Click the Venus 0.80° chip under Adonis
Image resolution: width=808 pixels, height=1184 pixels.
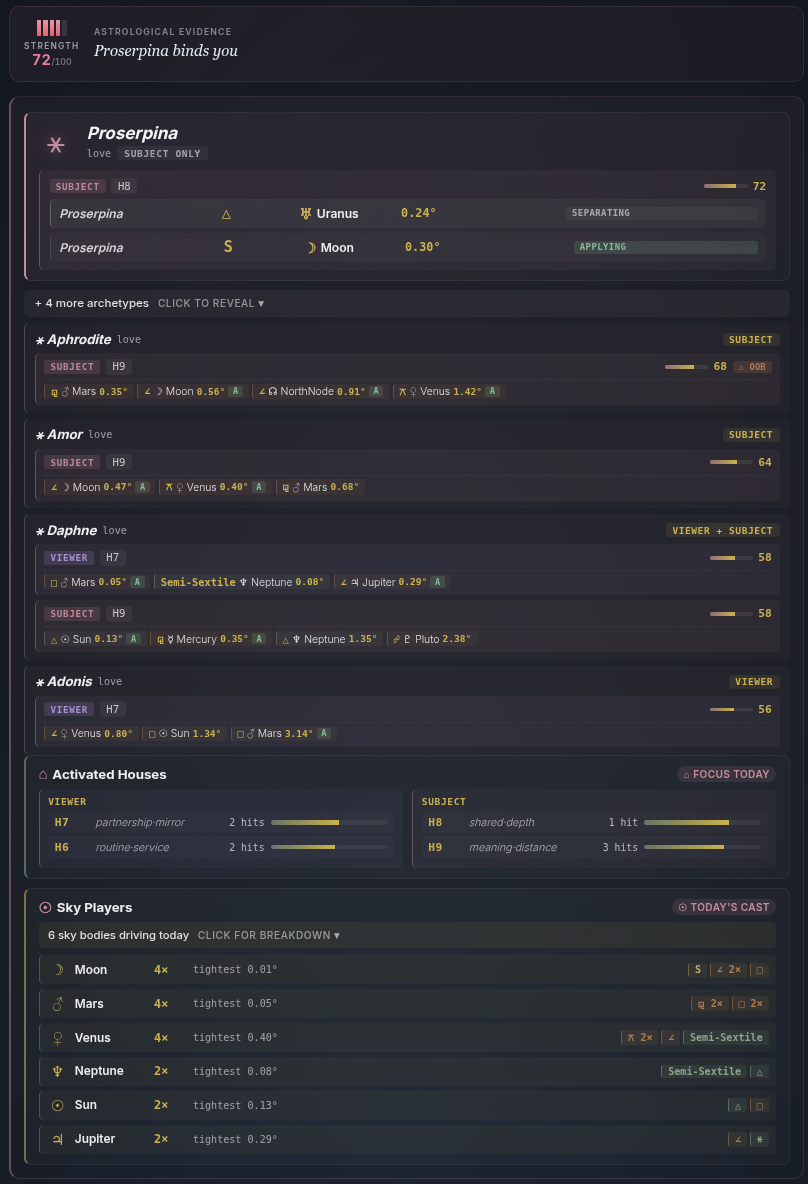tap(91, 733)
